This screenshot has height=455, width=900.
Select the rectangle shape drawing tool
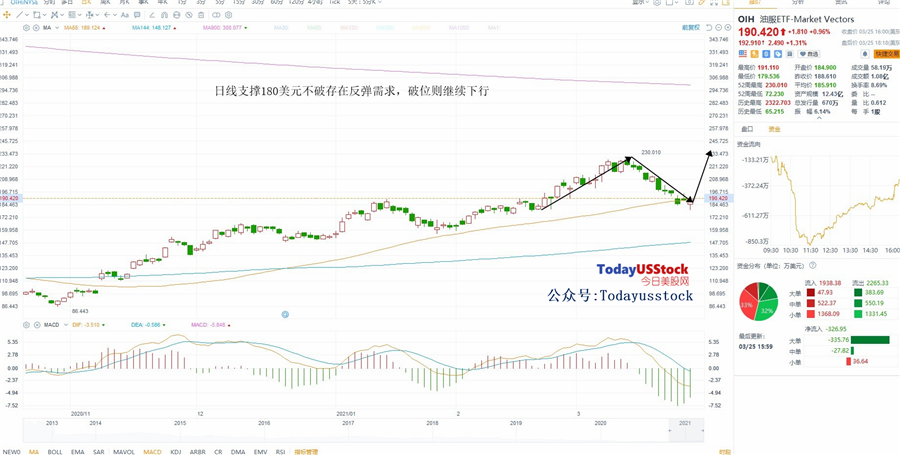point(37,15)
